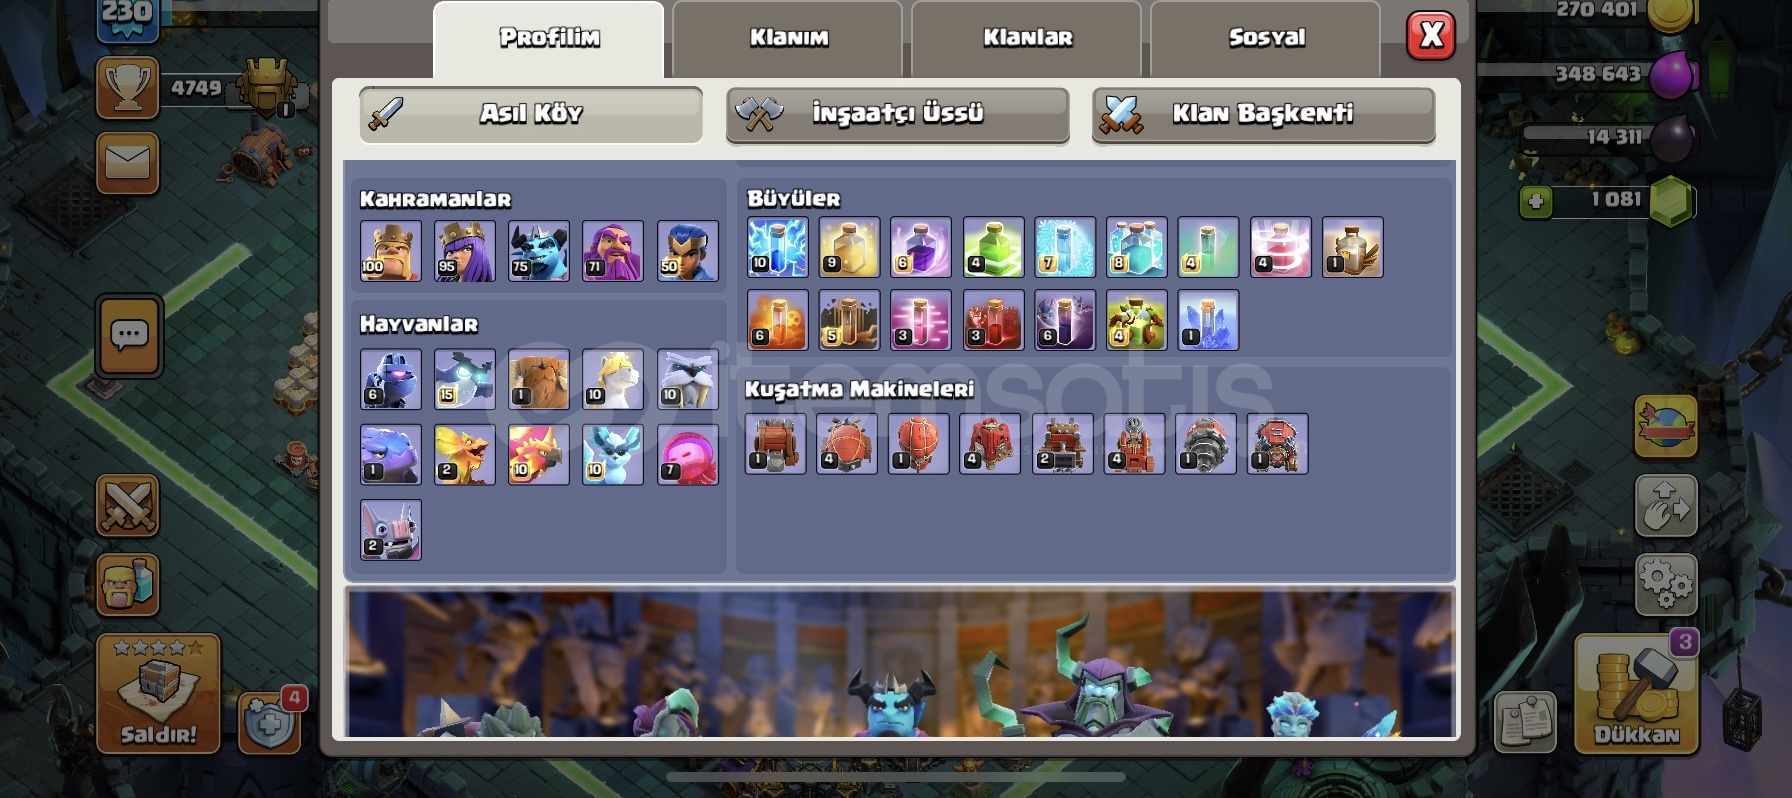Switch to the Klanlar tab

pos(1027,38)
